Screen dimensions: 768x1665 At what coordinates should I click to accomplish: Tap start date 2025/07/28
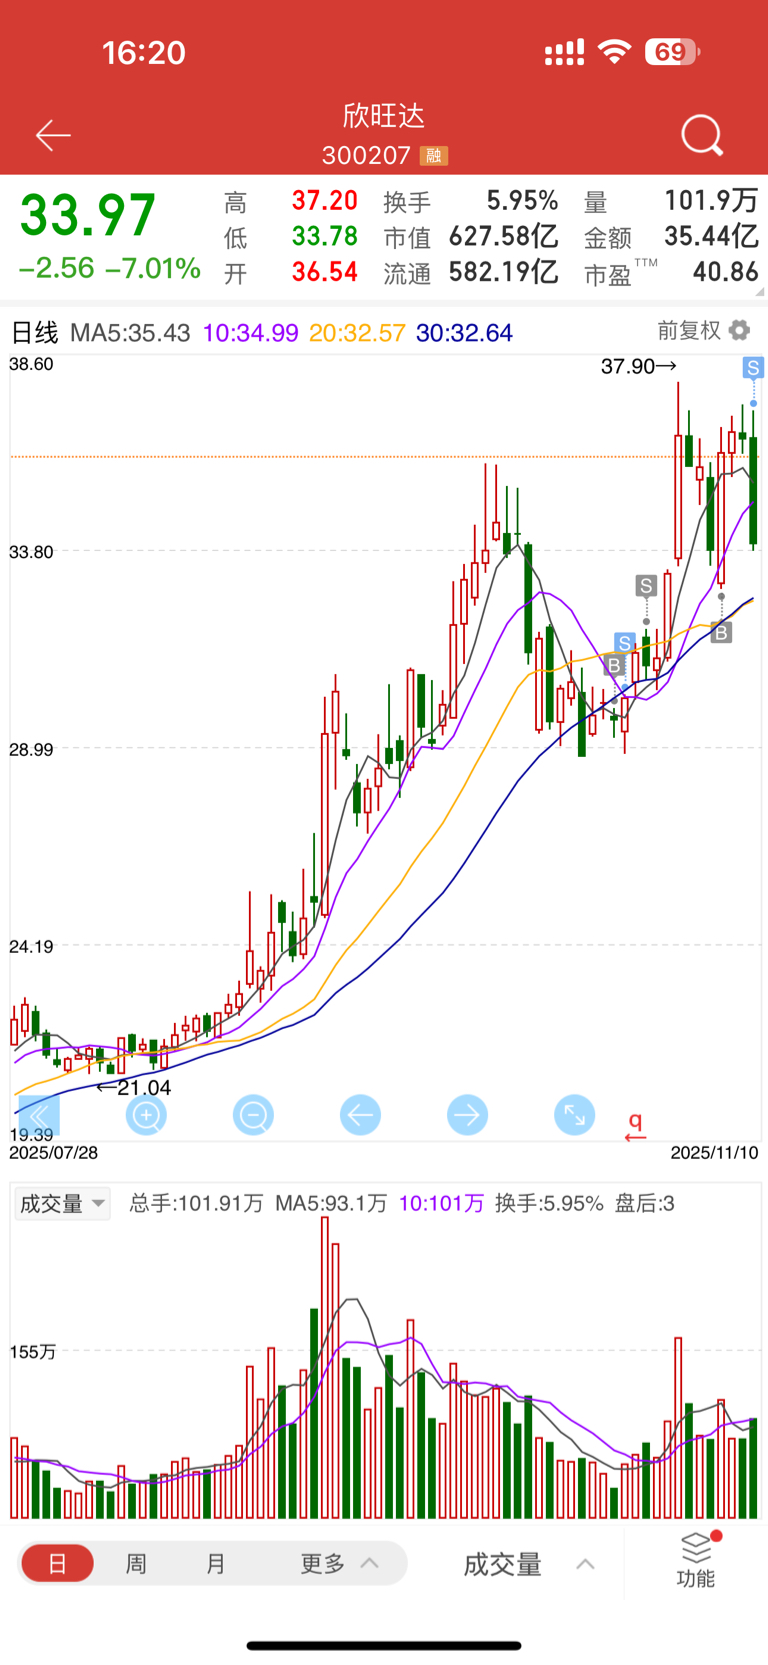(x=54, y=1153)
